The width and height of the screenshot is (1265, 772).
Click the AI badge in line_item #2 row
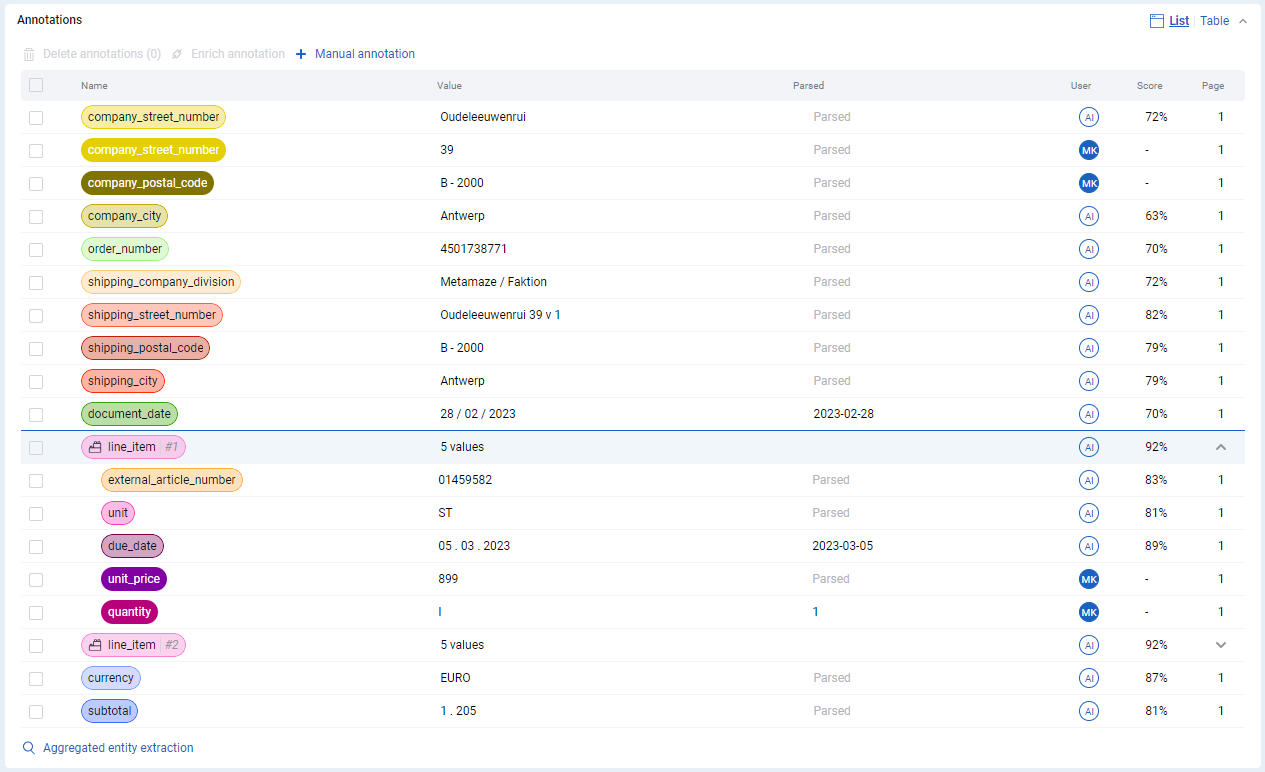1089,645
